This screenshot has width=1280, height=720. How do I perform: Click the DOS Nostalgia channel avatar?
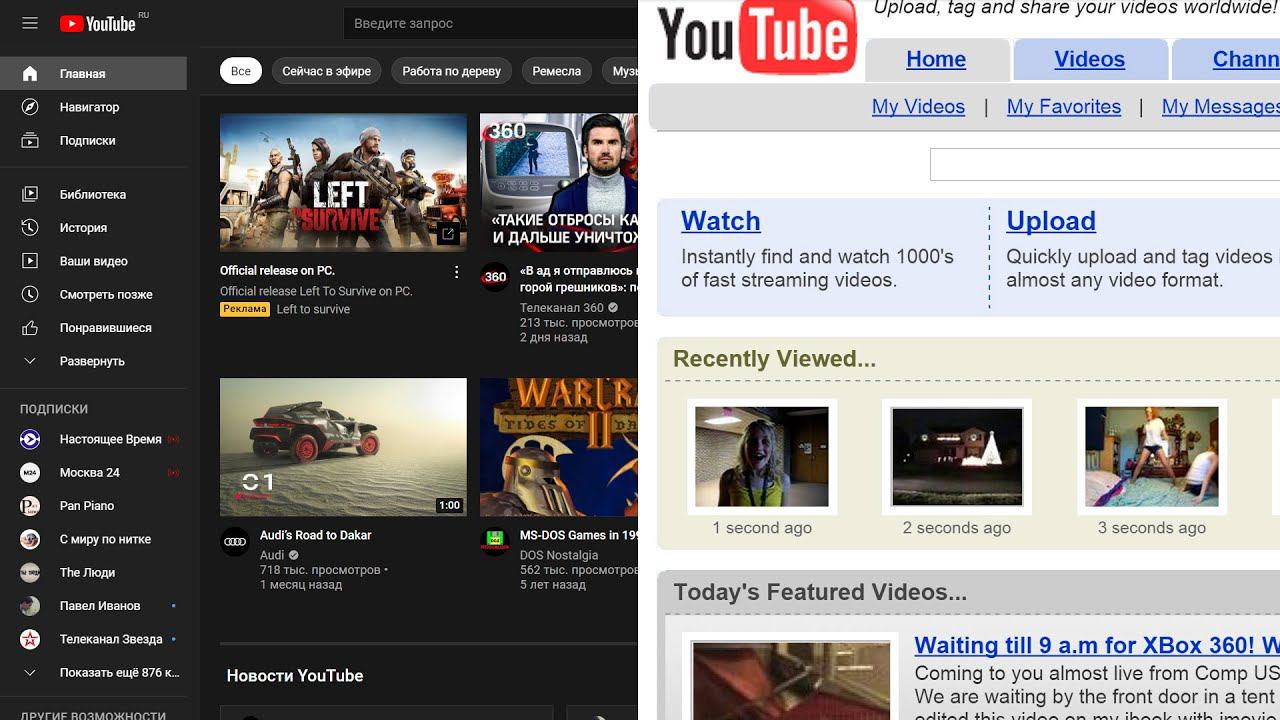point(495,542)
